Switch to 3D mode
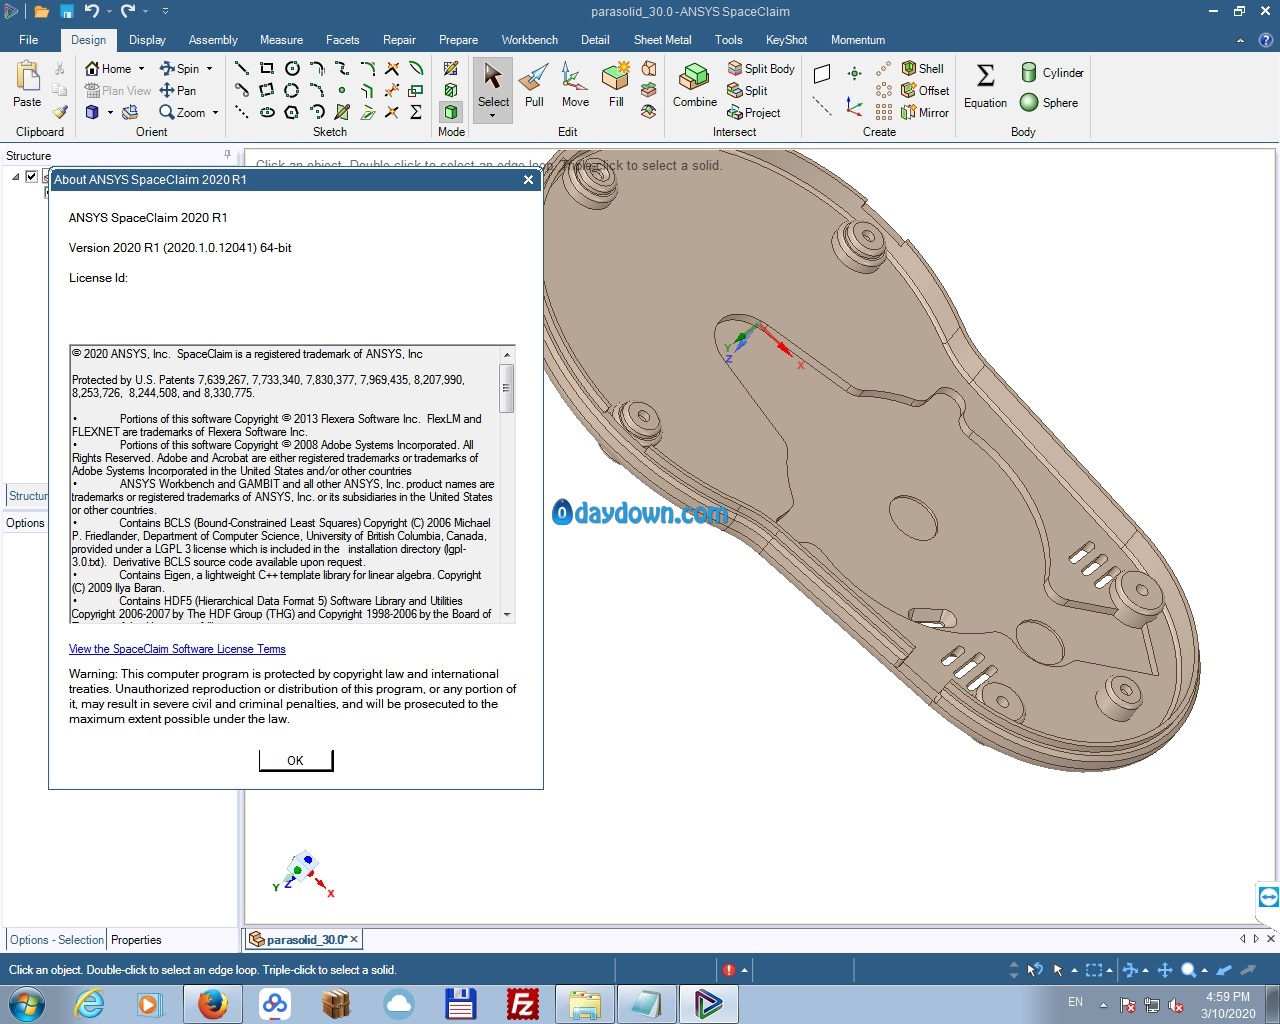The image size is (1280, 1024). (451, 112)
